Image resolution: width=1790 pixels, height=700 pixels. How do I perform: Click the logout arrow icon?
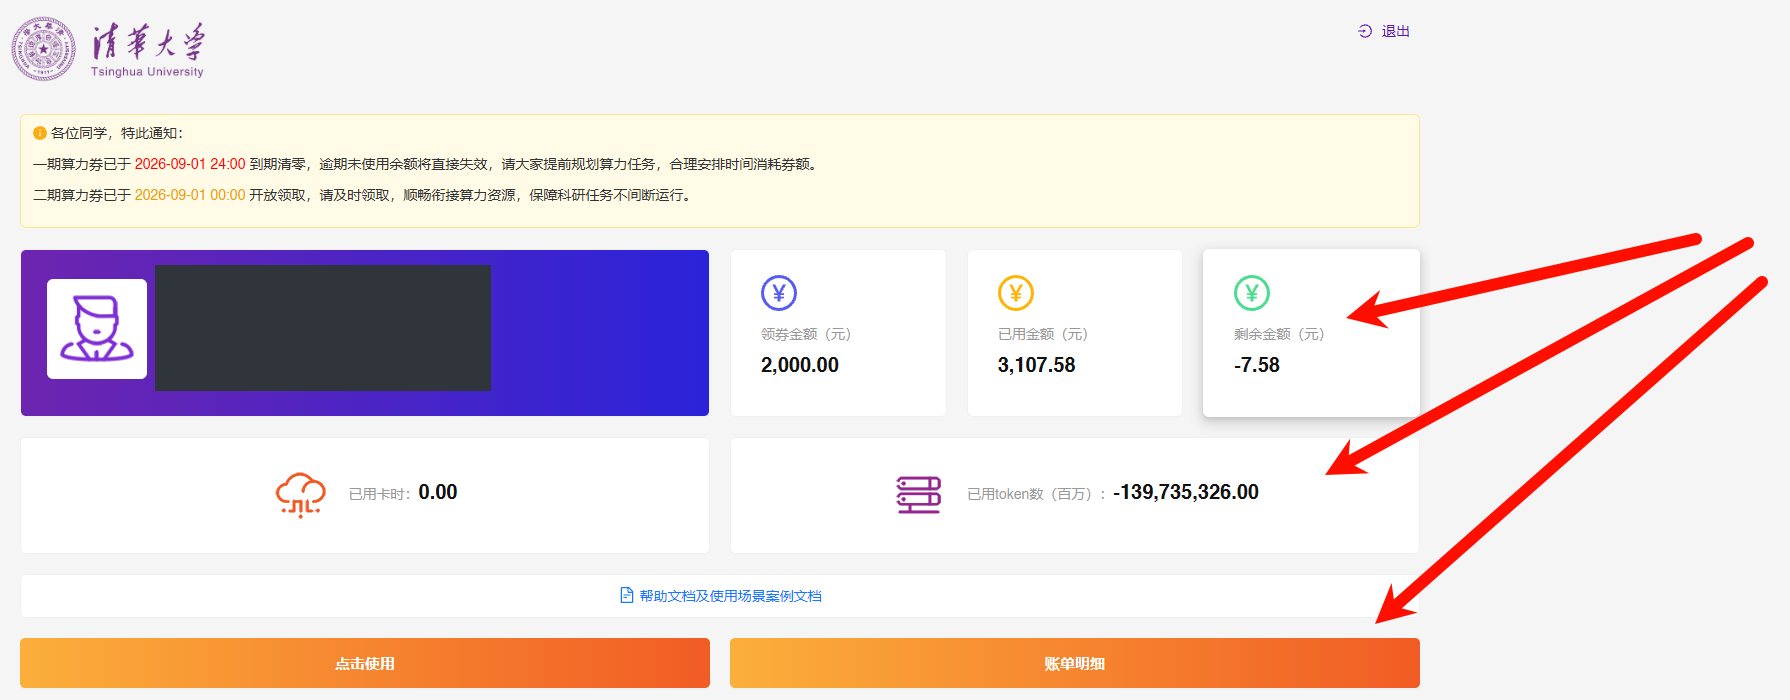(x=1365, y=31)
